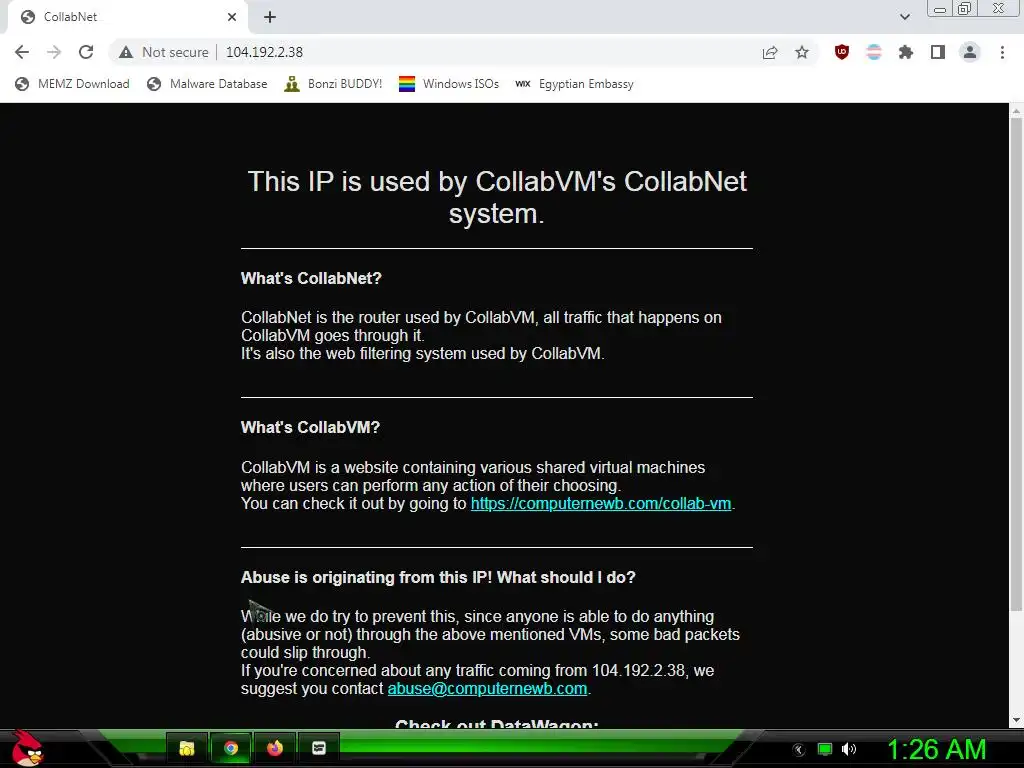Open a new tab with the plus button

pyautogui.click(x=270, y=17)
